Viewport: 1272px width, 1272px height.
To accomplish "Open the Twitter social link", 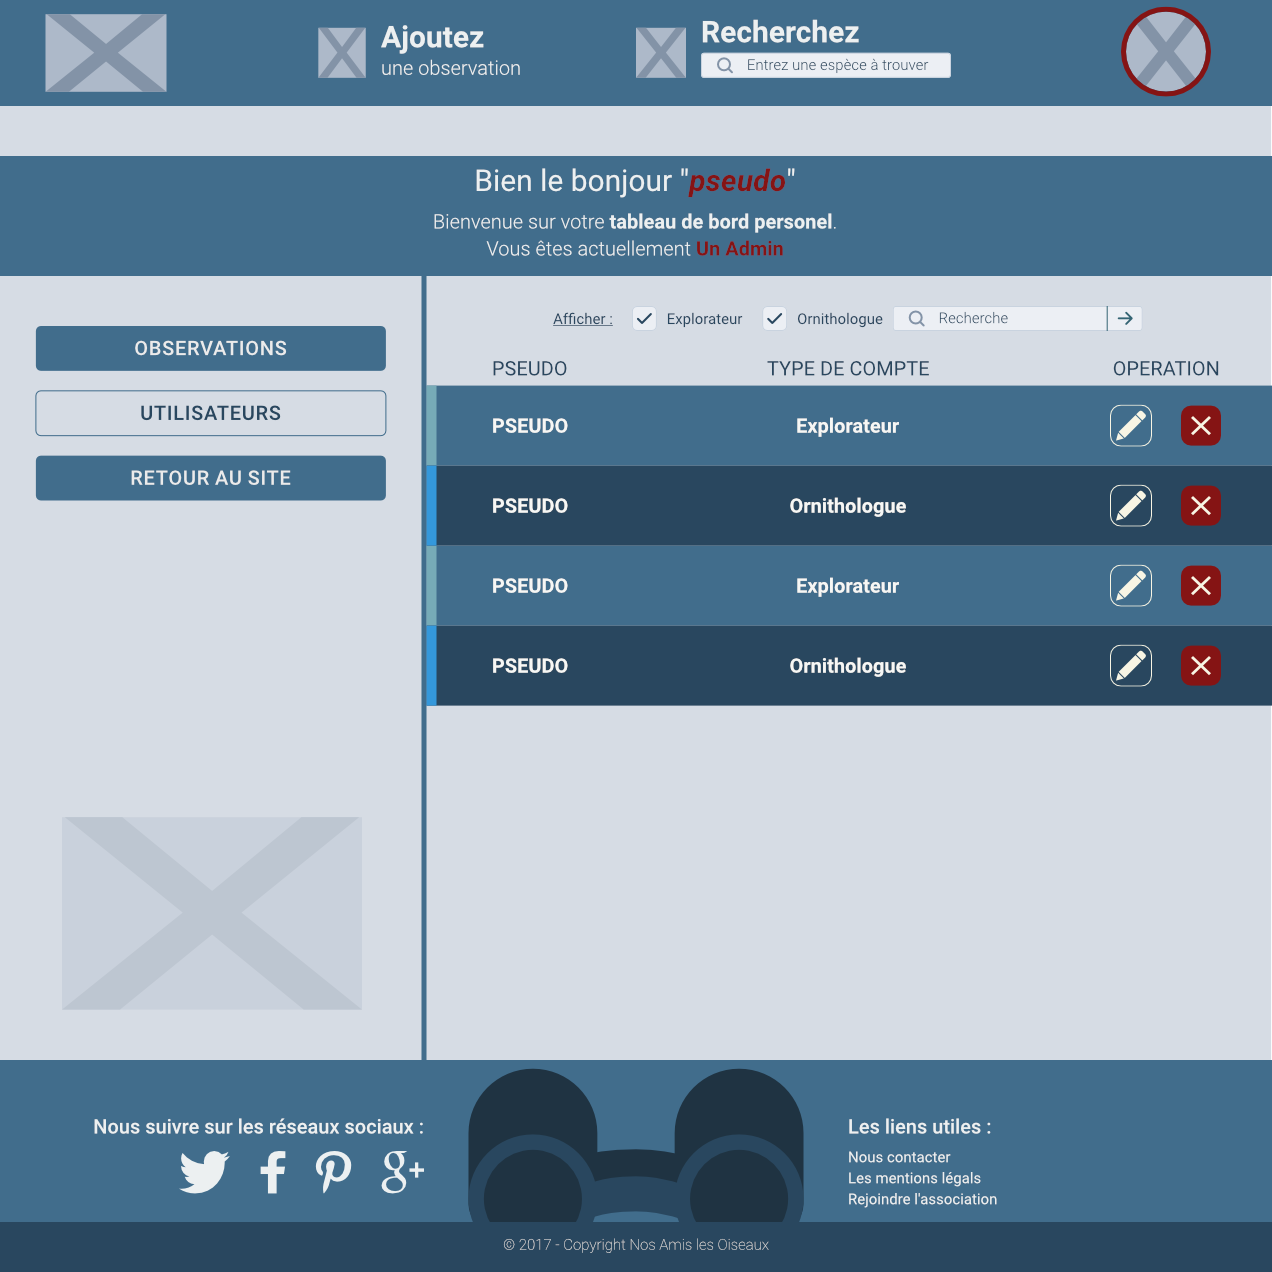I will pos(205,1172).
